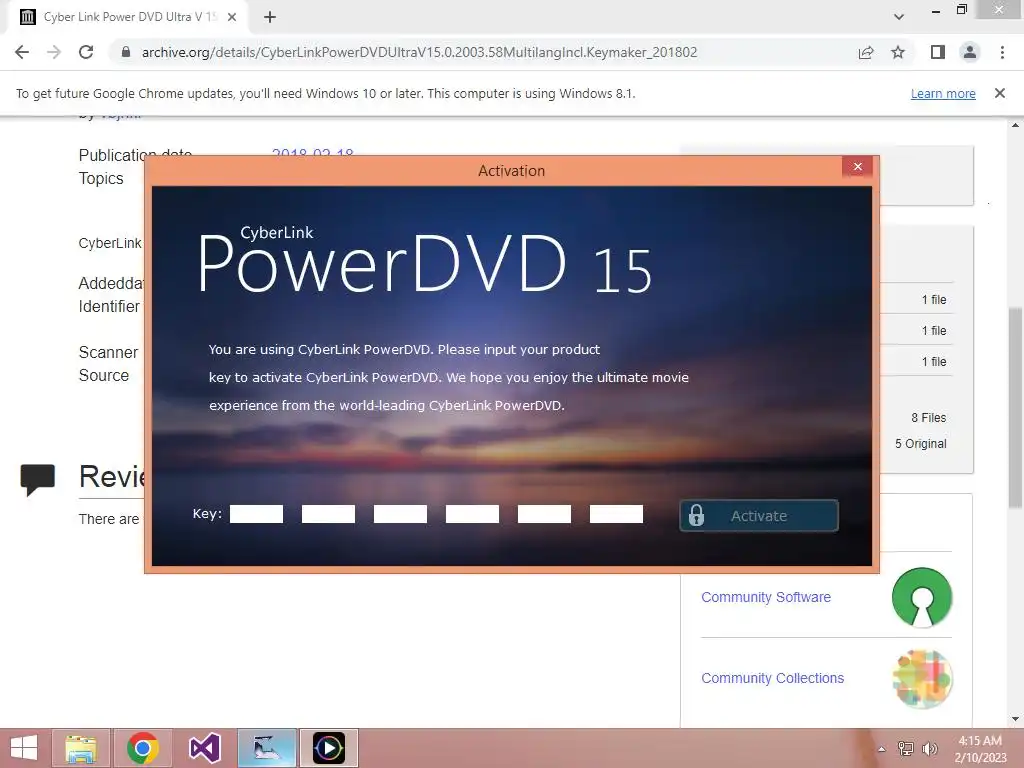The image size is (1024, 768).
Task: Open a new Chrome tab
Action: point(270,18)
